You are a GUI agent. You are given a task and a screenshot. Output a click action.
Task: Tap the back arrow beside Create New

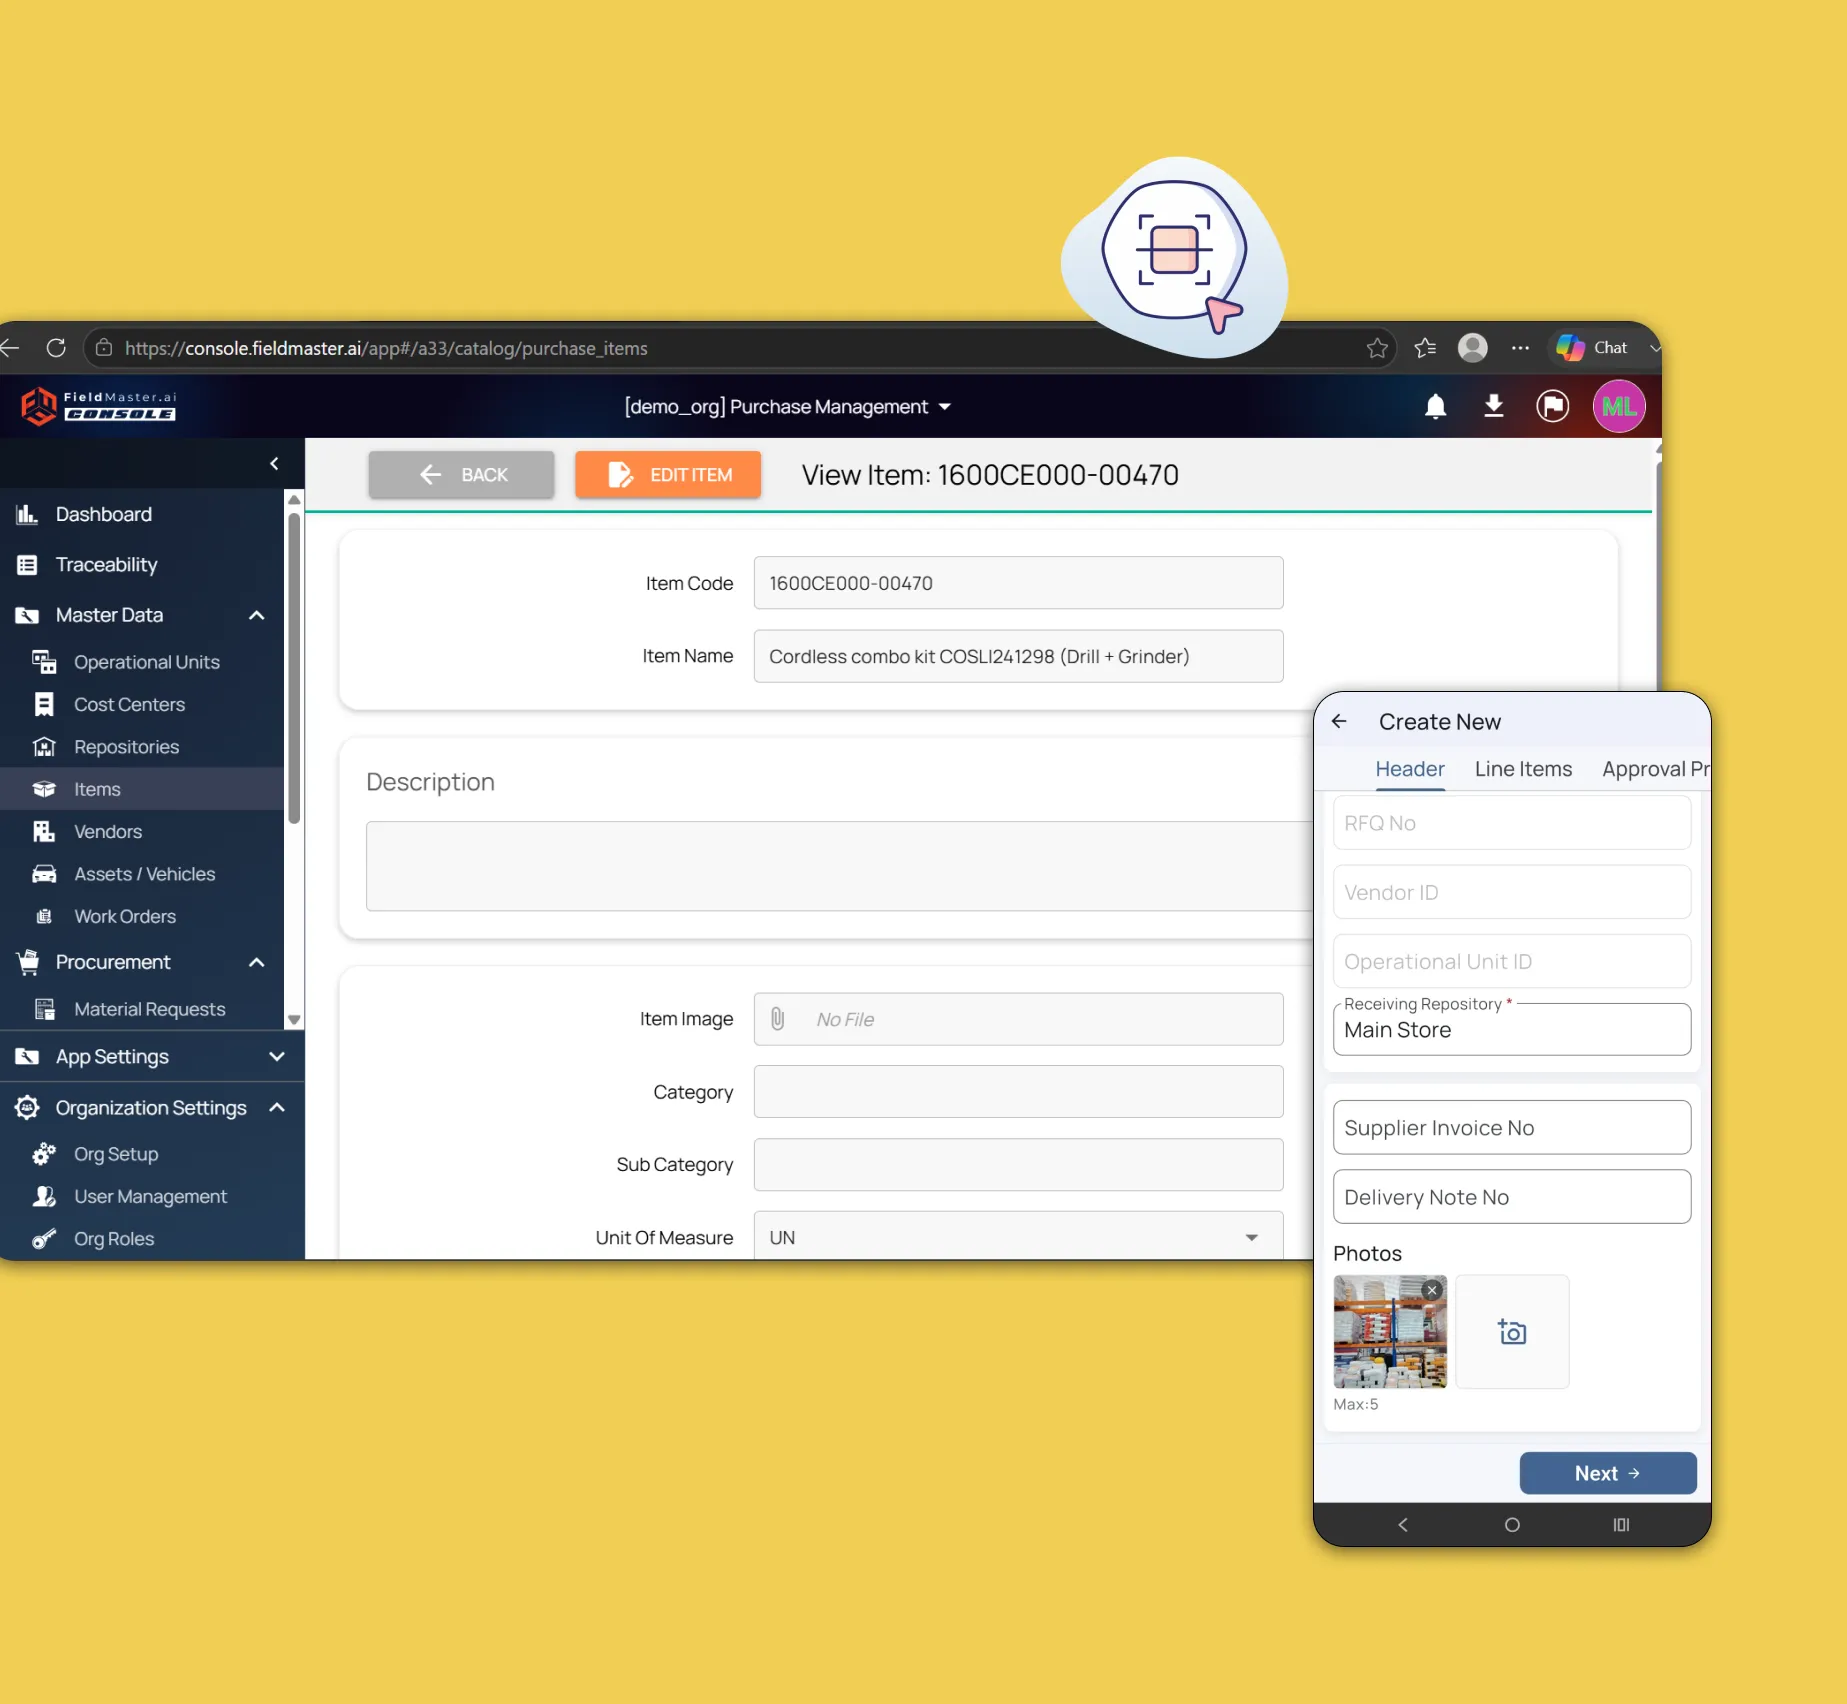(x=1339, y=721)
